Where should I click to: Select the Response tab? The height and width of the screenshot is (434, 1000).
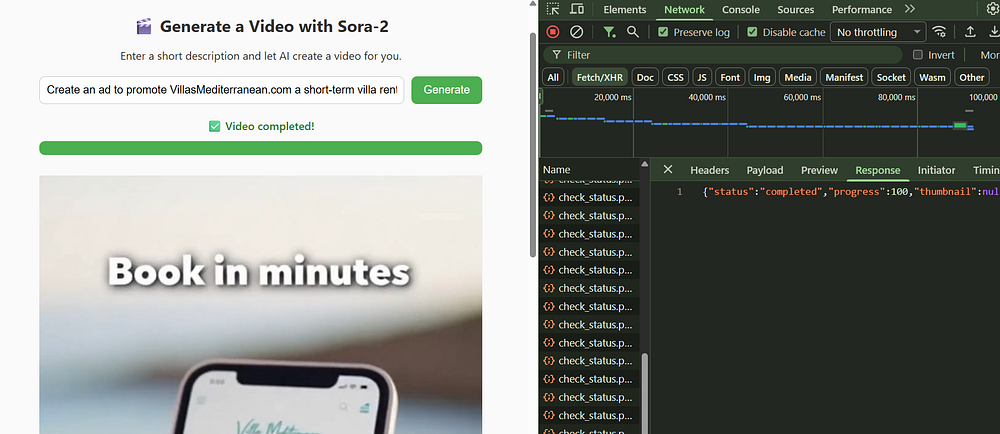pyautogui.click(x=878, y=170)
